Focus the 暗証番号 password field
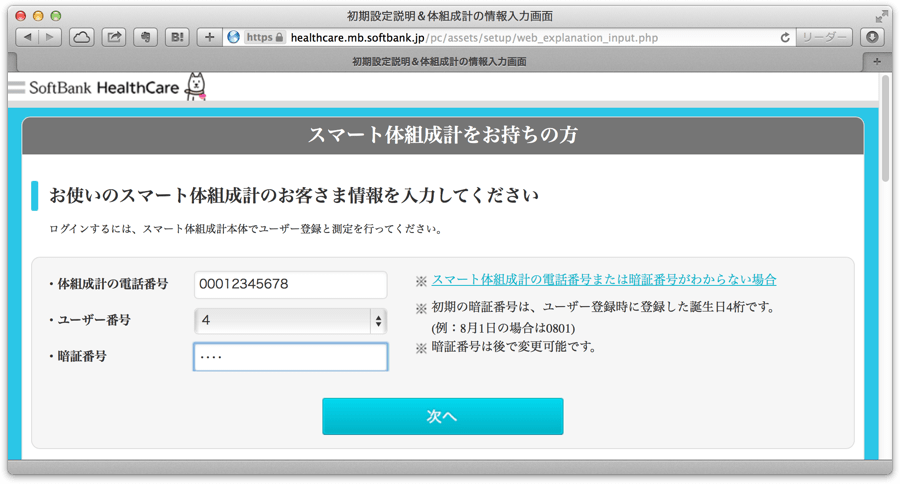The width and height of the screenshot is (900, 484). click(290, 357)
